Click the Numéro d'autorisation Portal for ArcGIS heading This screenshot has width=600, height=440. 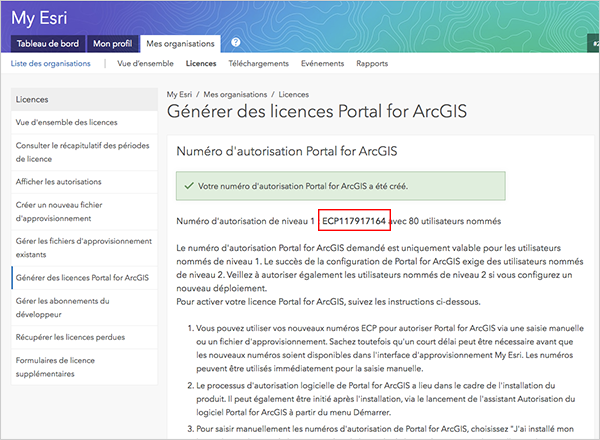pyautogui.click(x=287, y=151)
